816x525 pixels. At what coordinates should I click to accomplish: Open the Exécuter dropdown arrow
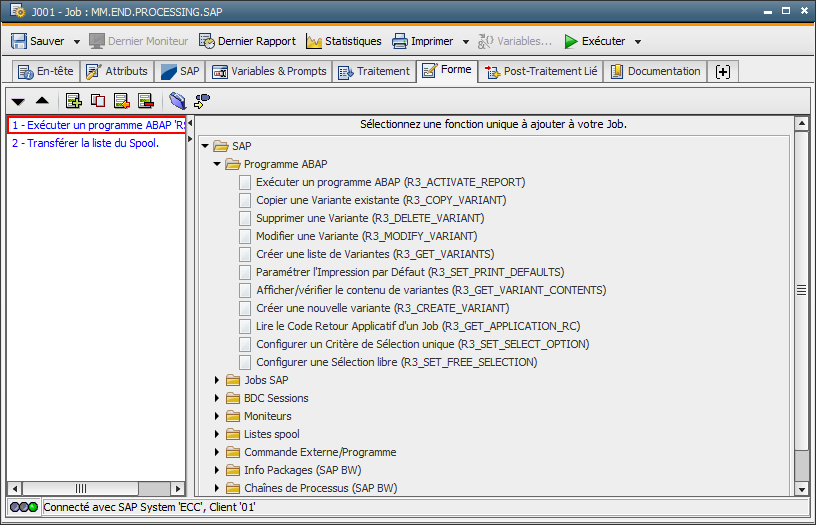638,42
